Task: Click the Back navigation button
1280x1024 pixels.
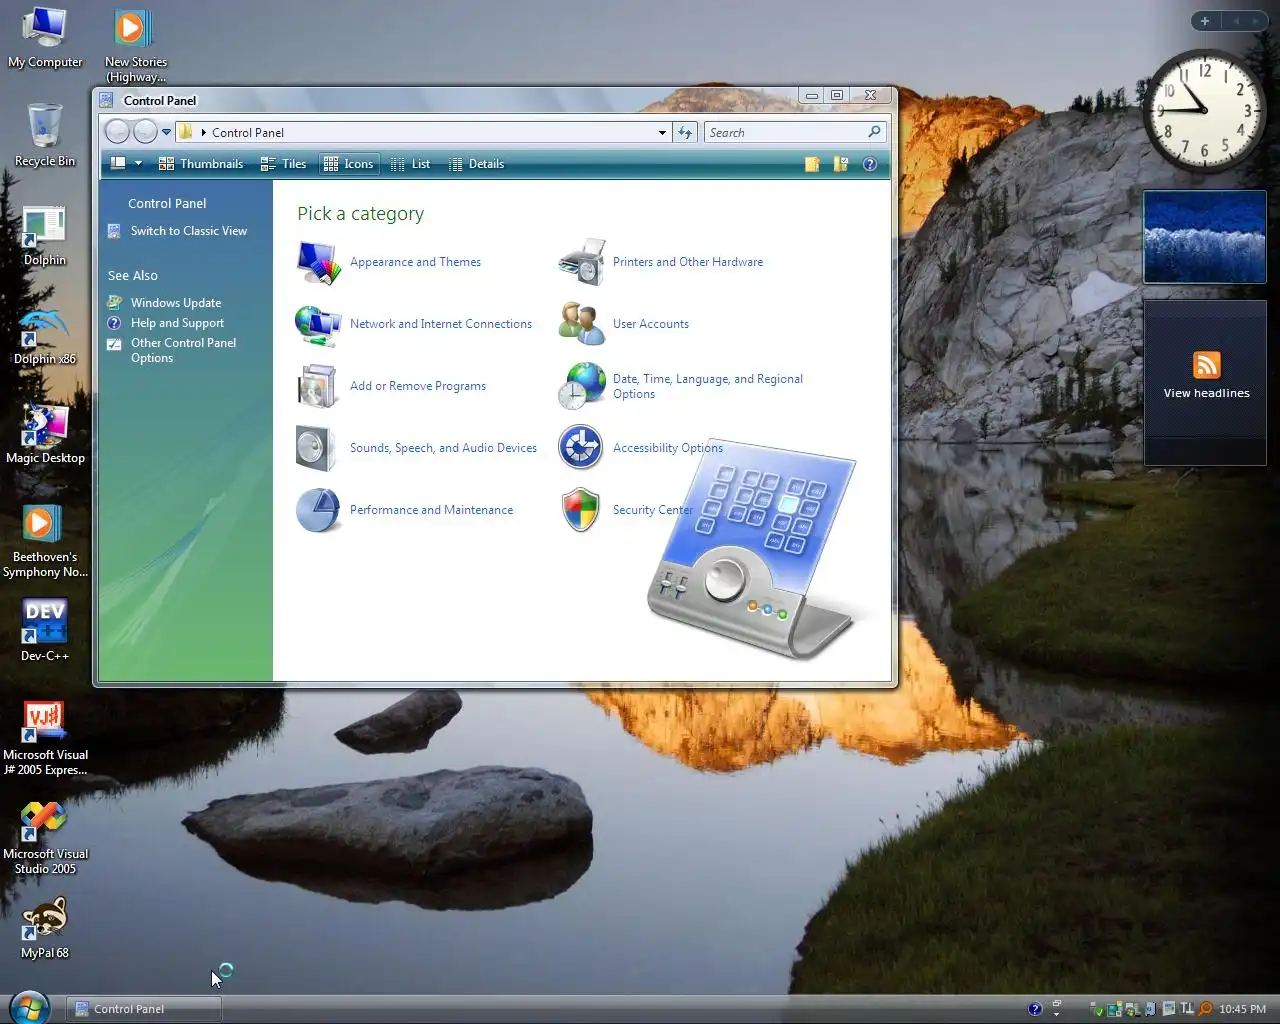Action: (117, 132)
